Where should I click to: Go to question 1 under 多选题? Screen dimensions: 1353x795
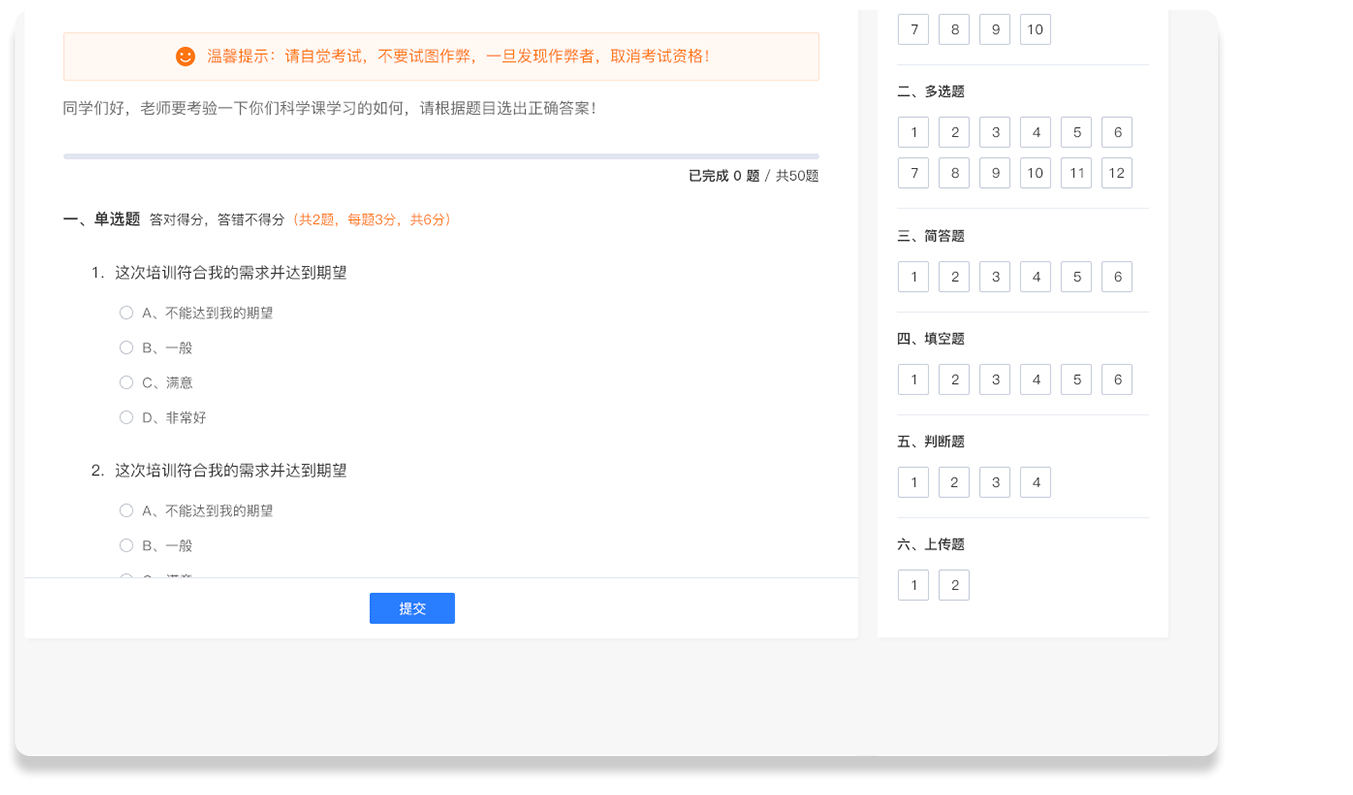tap(913, 132)
